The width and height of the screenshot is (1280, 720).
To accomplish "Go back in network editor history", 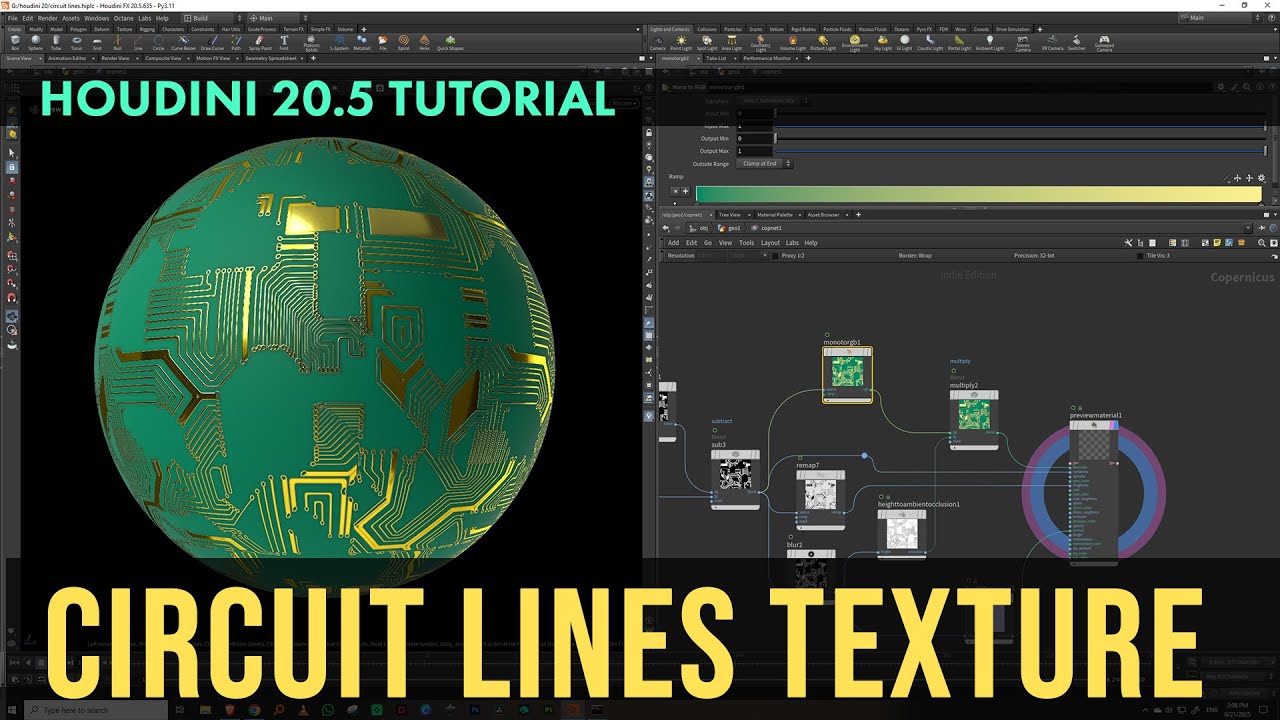I will (x=666, y=227).
